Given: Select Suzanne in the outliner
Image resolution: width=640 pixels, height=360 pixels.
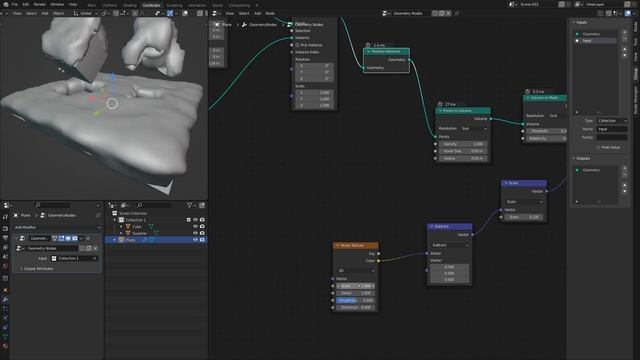Looking at the screenshot, I should pos(139,233).
